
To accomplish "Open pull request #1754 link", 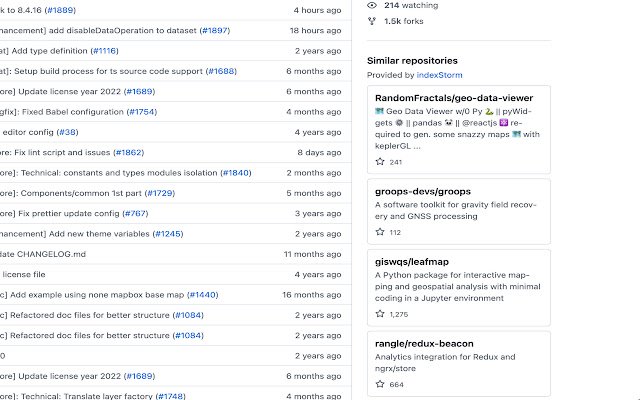I will (142, 112).
